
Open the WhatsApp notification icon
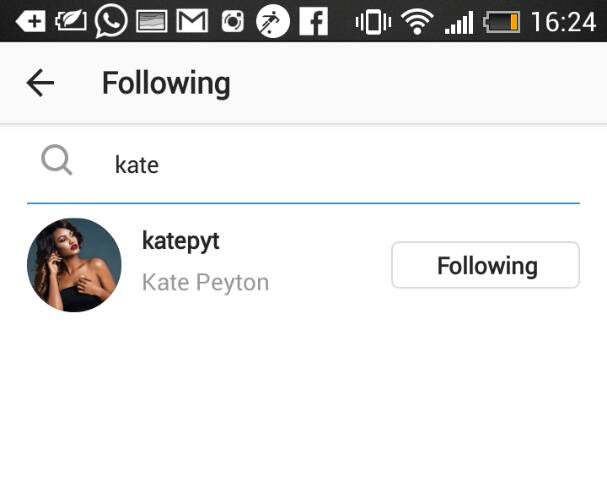click(x=111, y=21)
